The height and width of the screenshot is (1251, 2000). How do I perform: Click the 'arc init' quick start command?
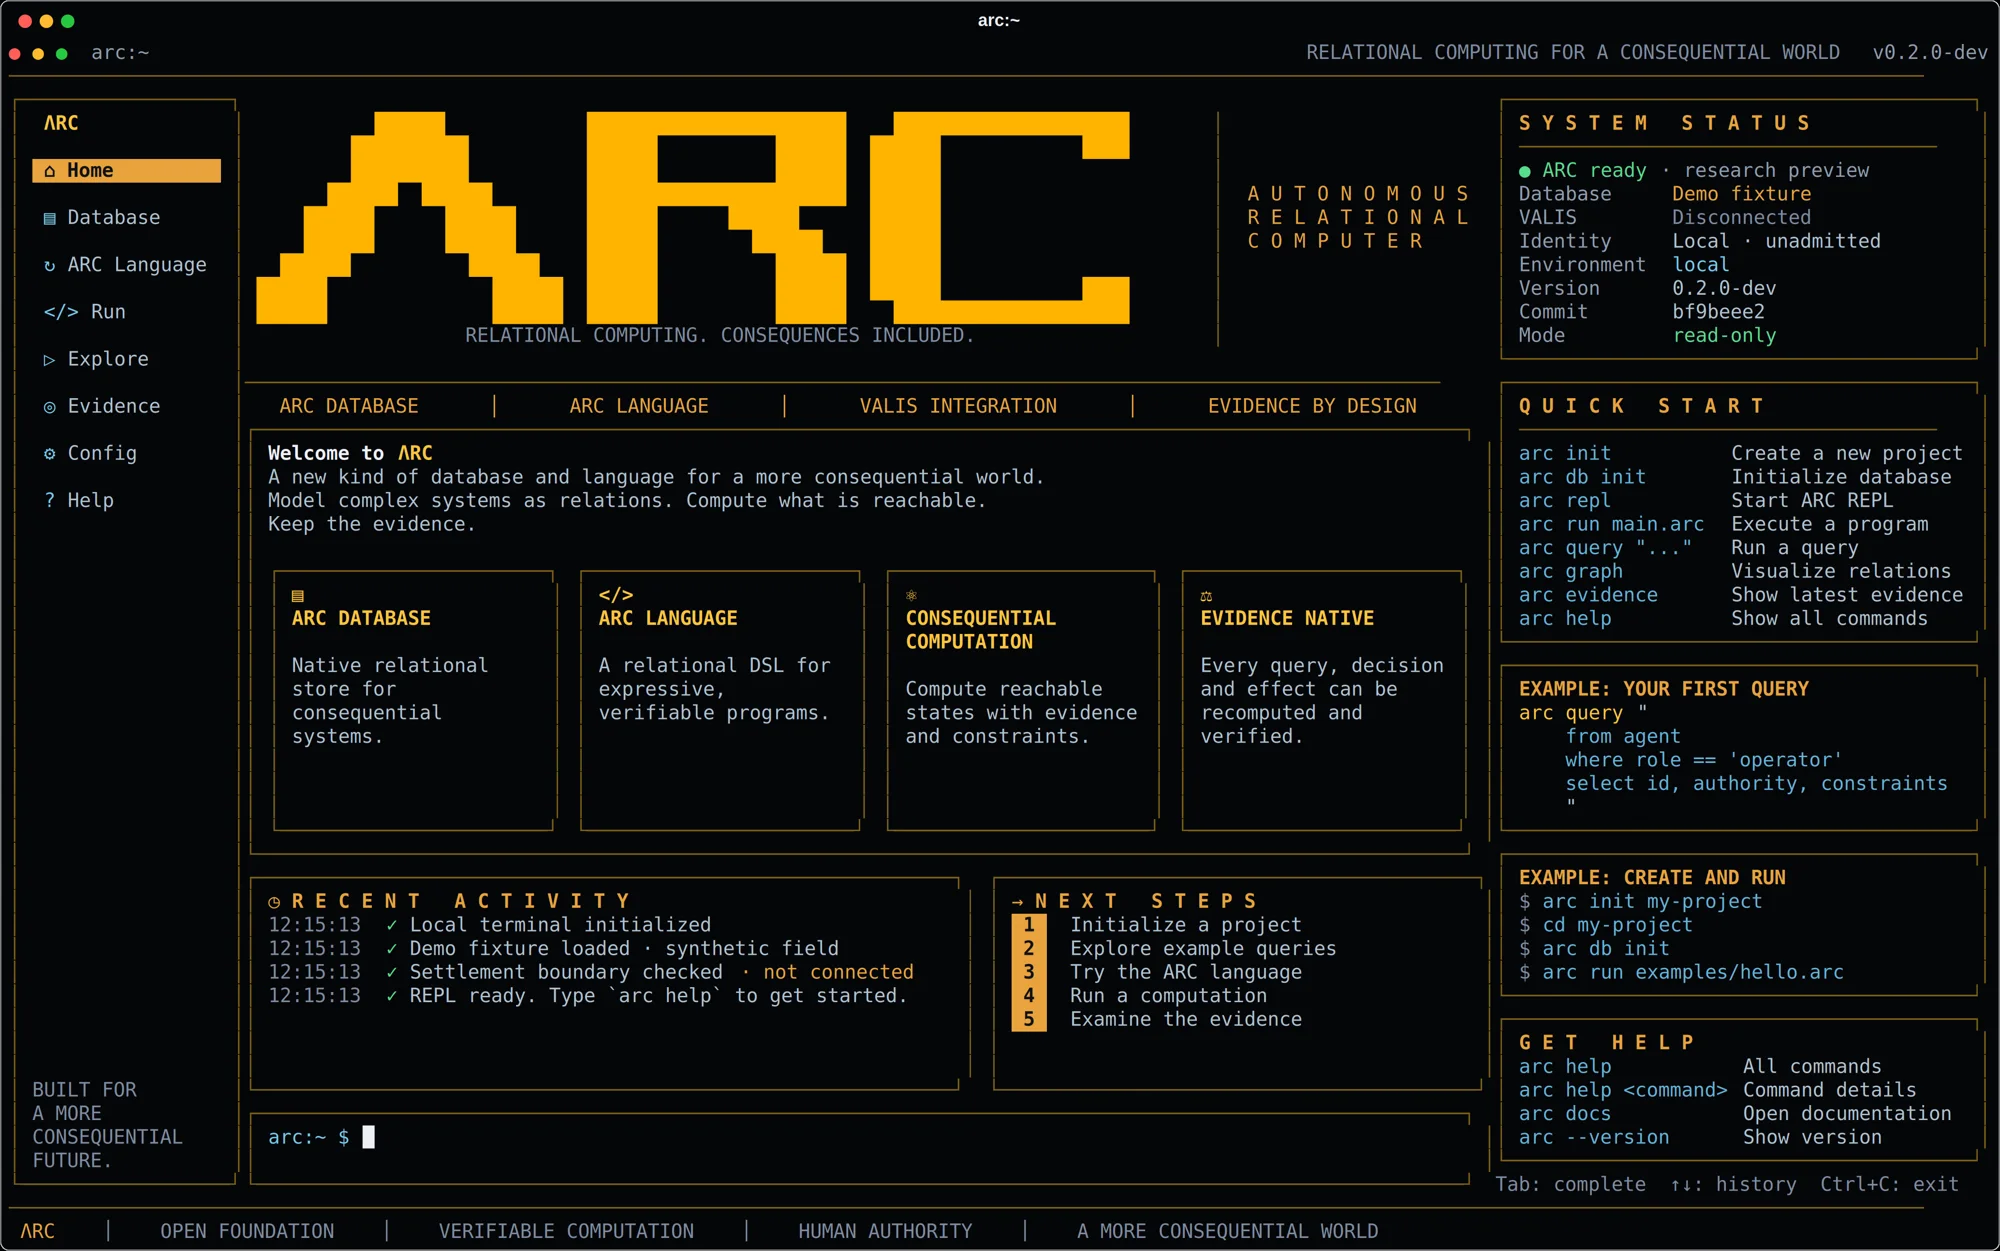[x=1565, y=453]
